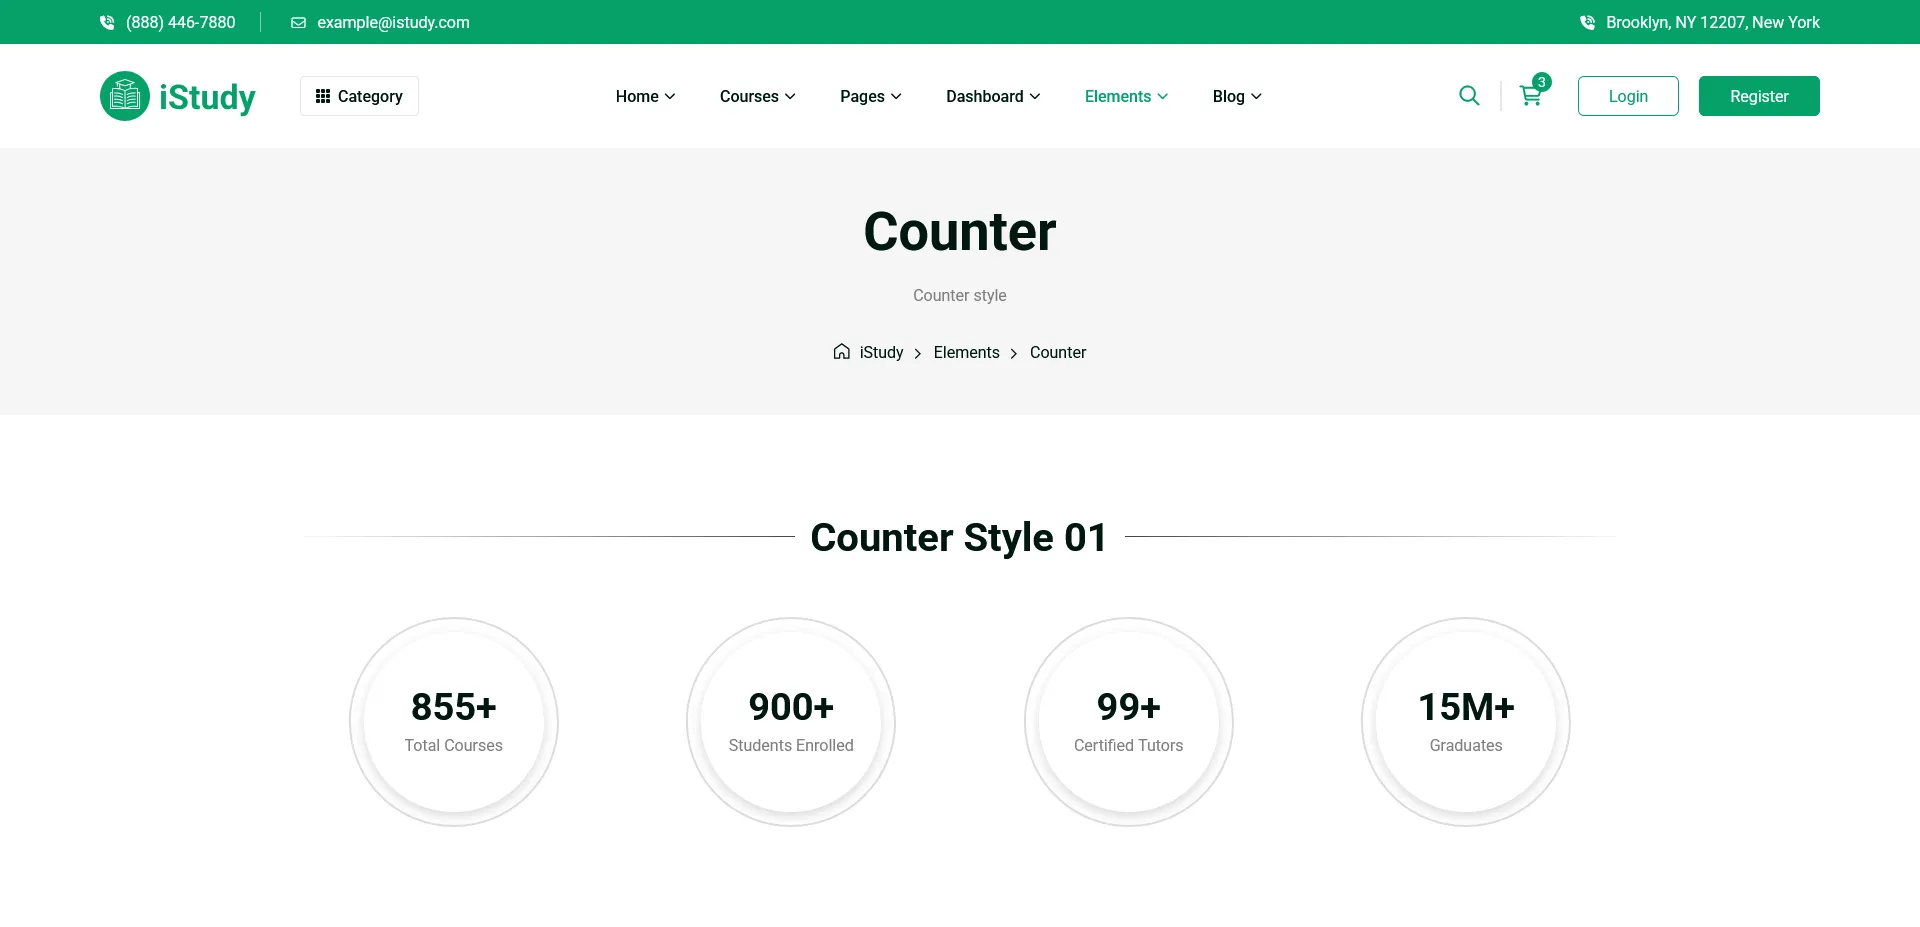Open the Dashboard menu item

tap(993, 96)
